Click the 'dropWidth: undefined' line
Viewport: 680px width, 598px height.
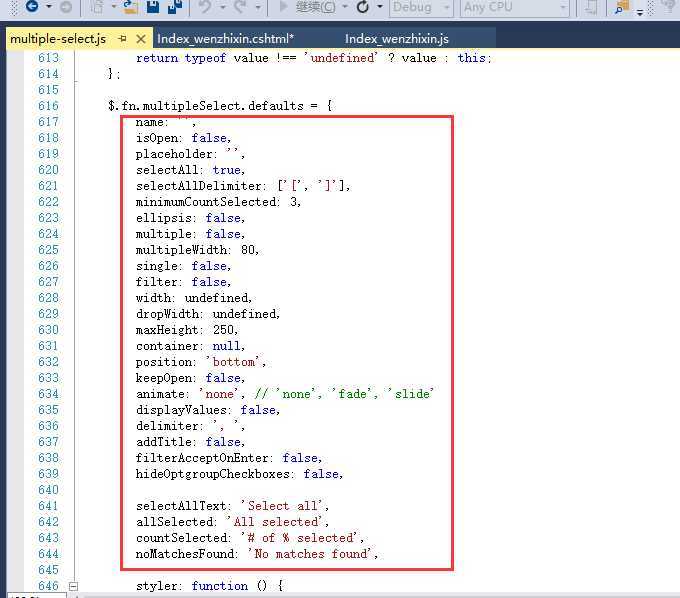point(208,314)
